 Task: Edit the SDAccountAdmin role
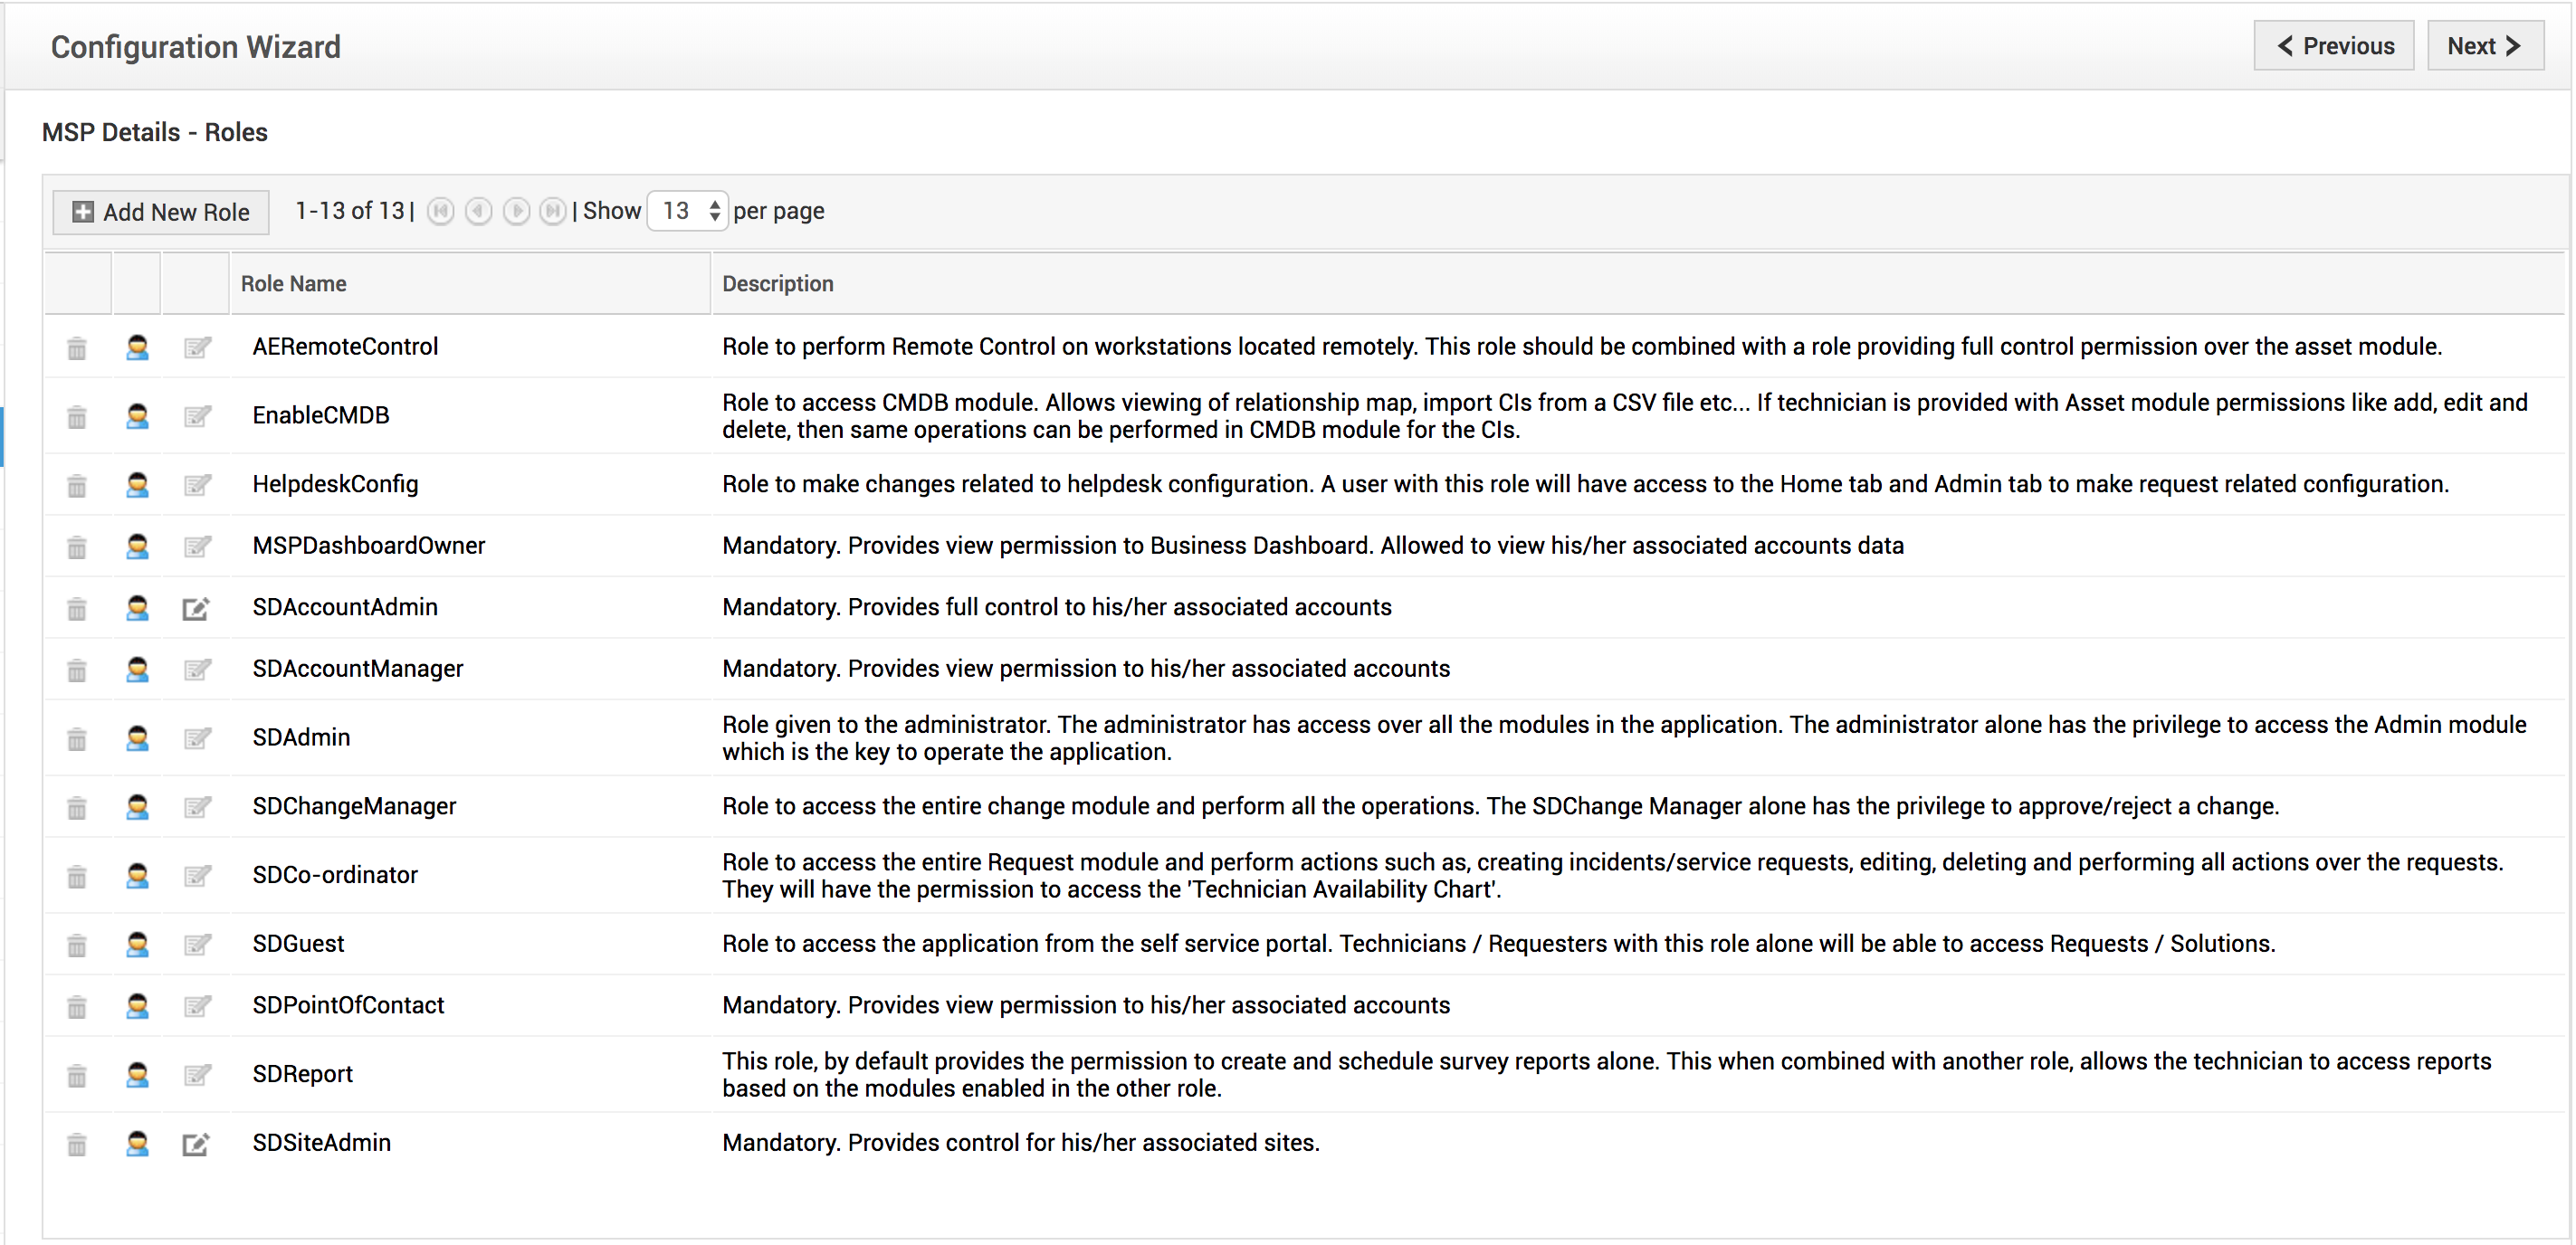[196, 608]
